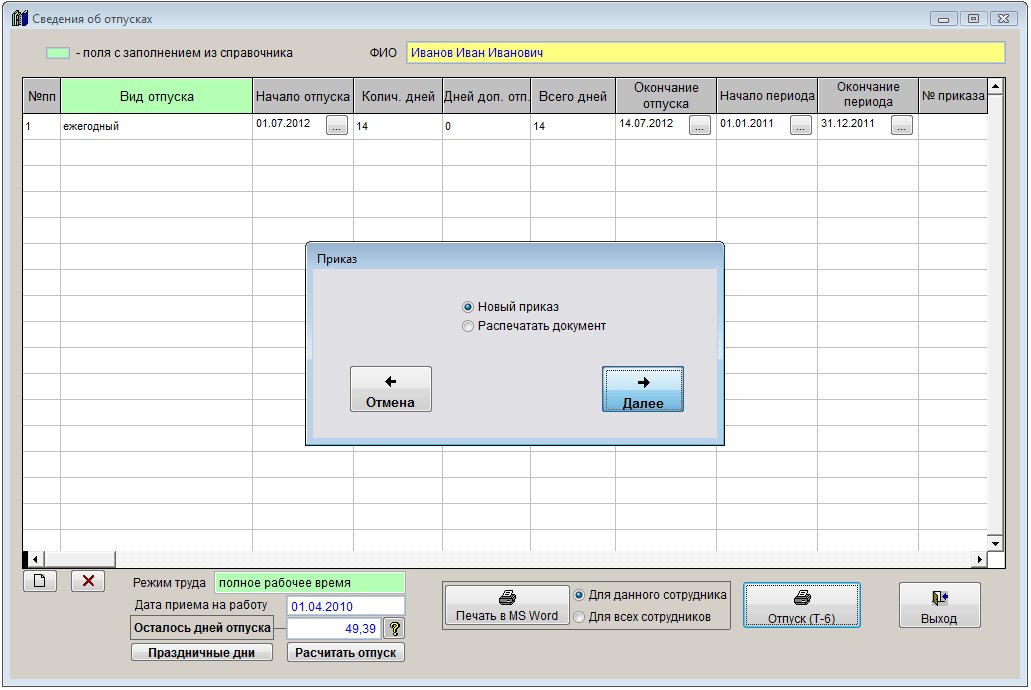The image size is (1031, 690).
Task: Open date picker for Начало отпуска cell
Action: [x=337, y=126]
